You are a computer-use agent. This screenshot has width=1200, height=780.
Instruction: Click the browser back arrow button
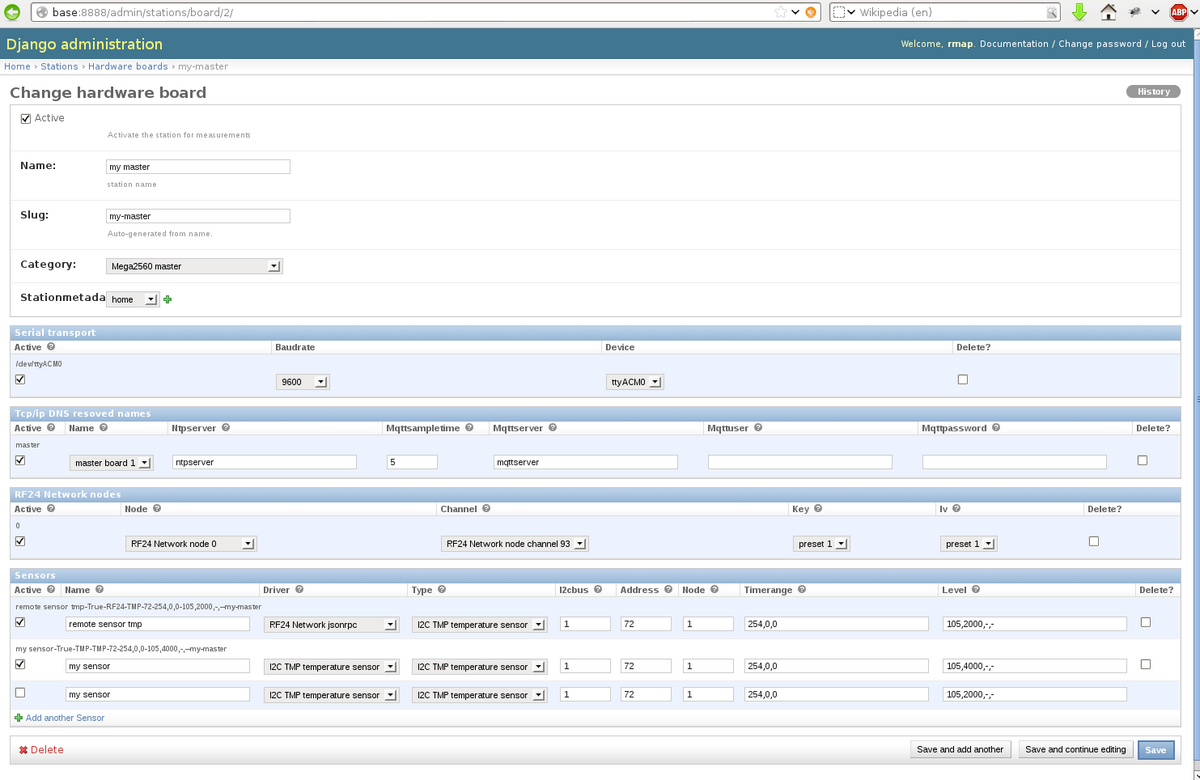(12, 12)
